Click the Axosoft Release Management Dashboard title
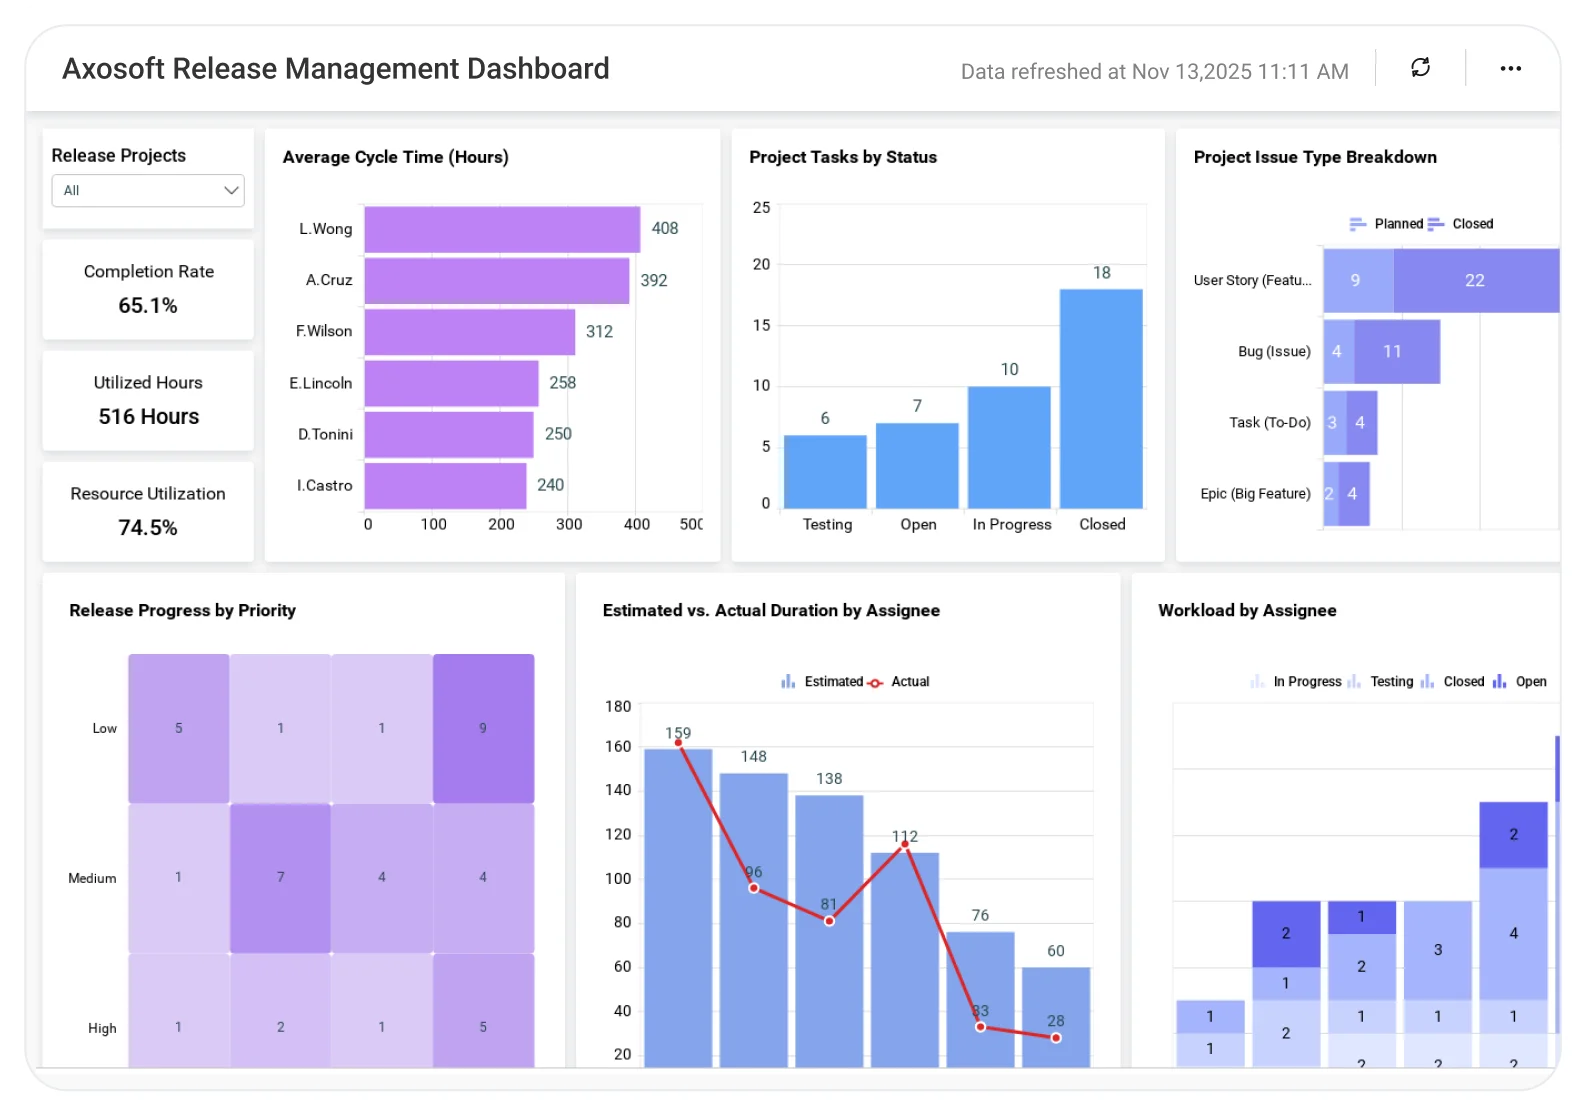Viewport: 1586px width, 1112px height. coord(336,68)
